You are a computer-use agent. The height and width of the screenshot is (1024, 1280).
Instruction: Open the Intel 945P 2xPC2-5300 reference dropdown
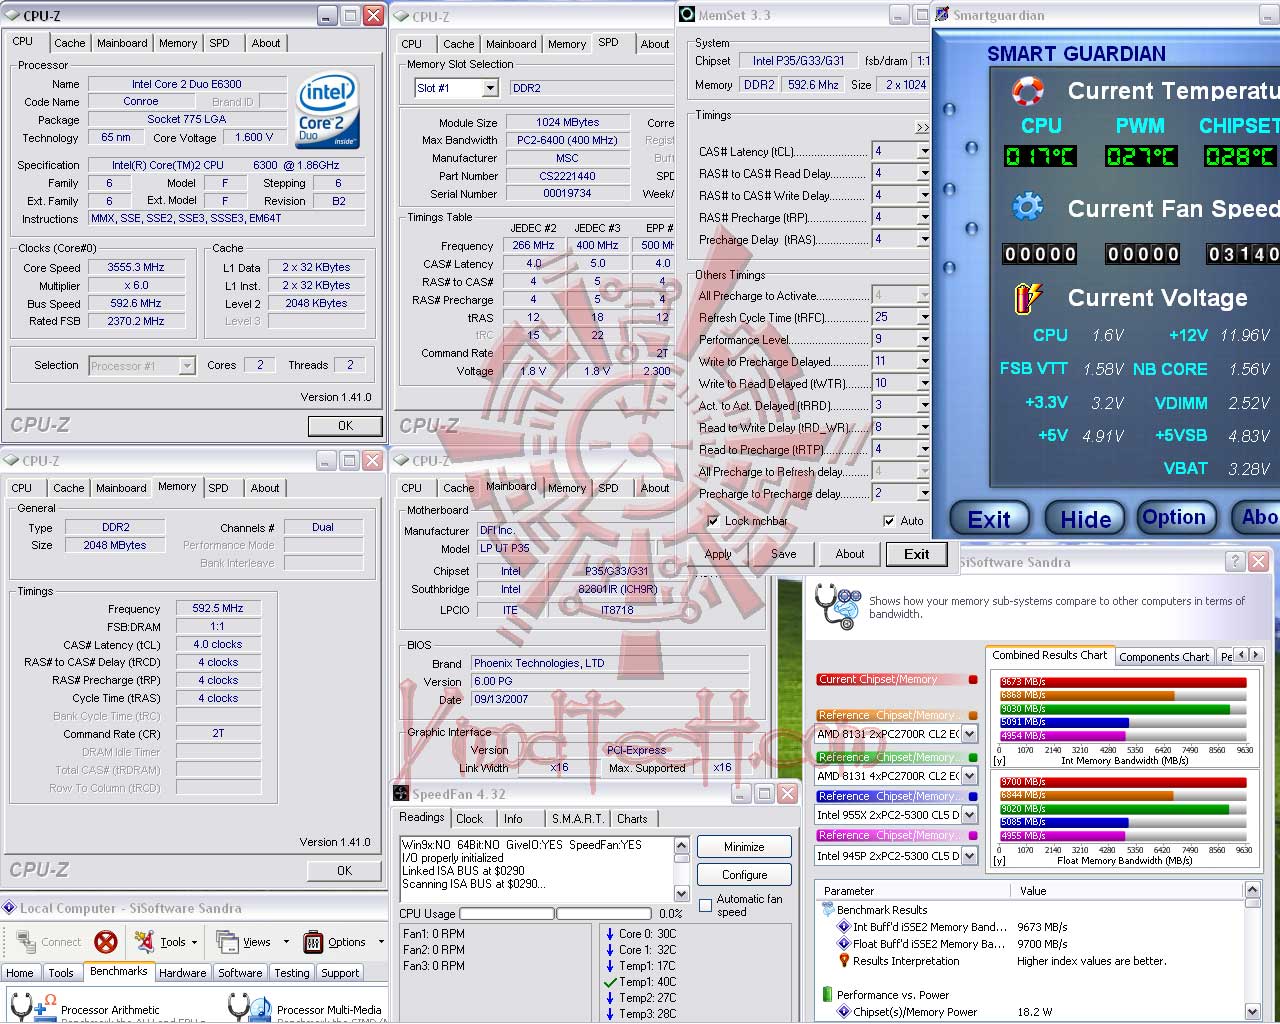(x=969, y=856)
